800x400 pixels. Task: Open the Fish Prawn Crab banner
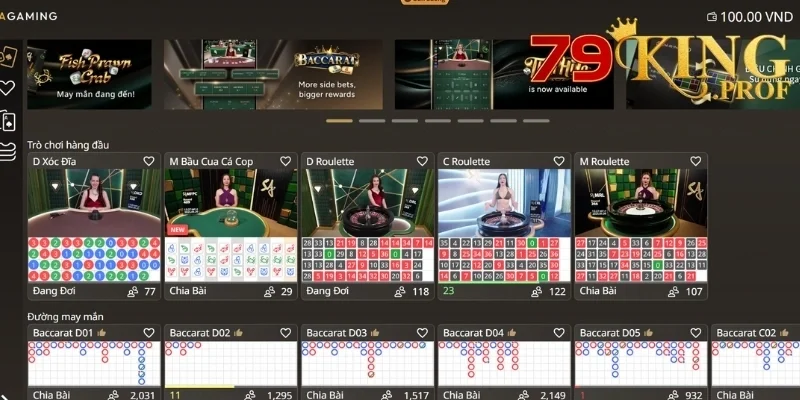click(x=89, y=74)
